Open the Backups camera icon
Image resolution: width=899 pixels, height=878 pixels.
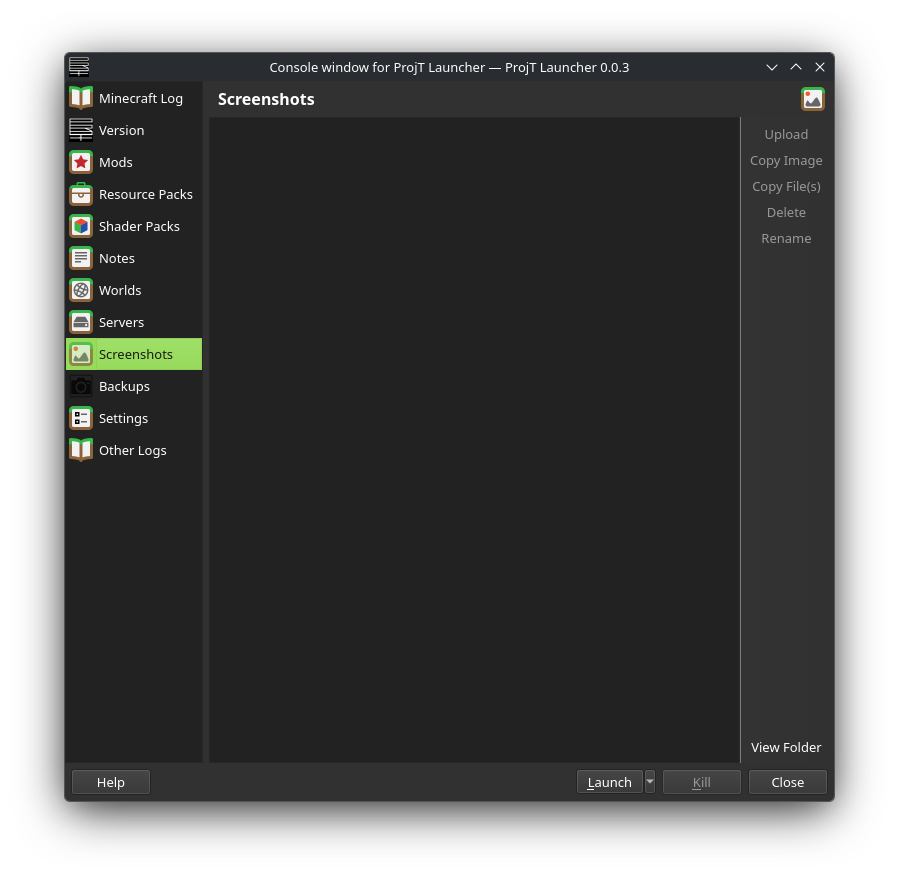coord(81,385)
